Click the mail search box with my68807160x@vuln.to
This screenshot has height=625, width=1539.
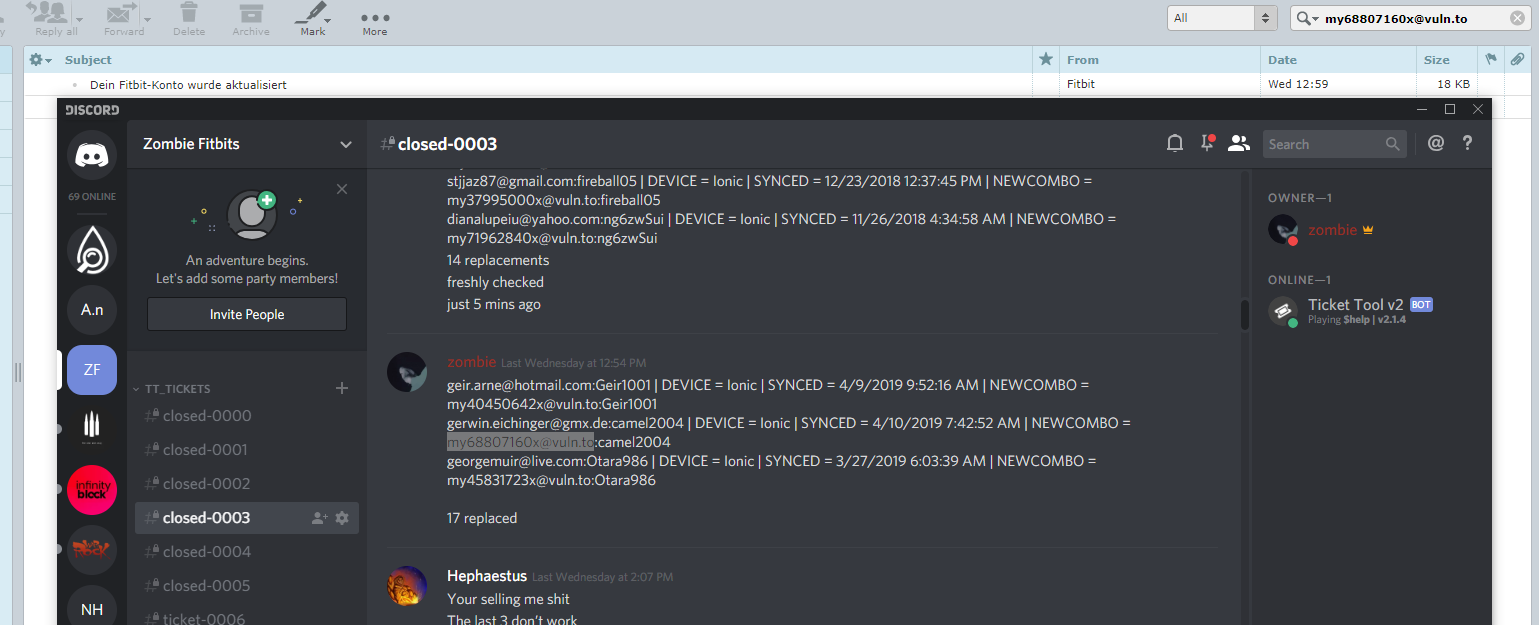coord(1410,18)
